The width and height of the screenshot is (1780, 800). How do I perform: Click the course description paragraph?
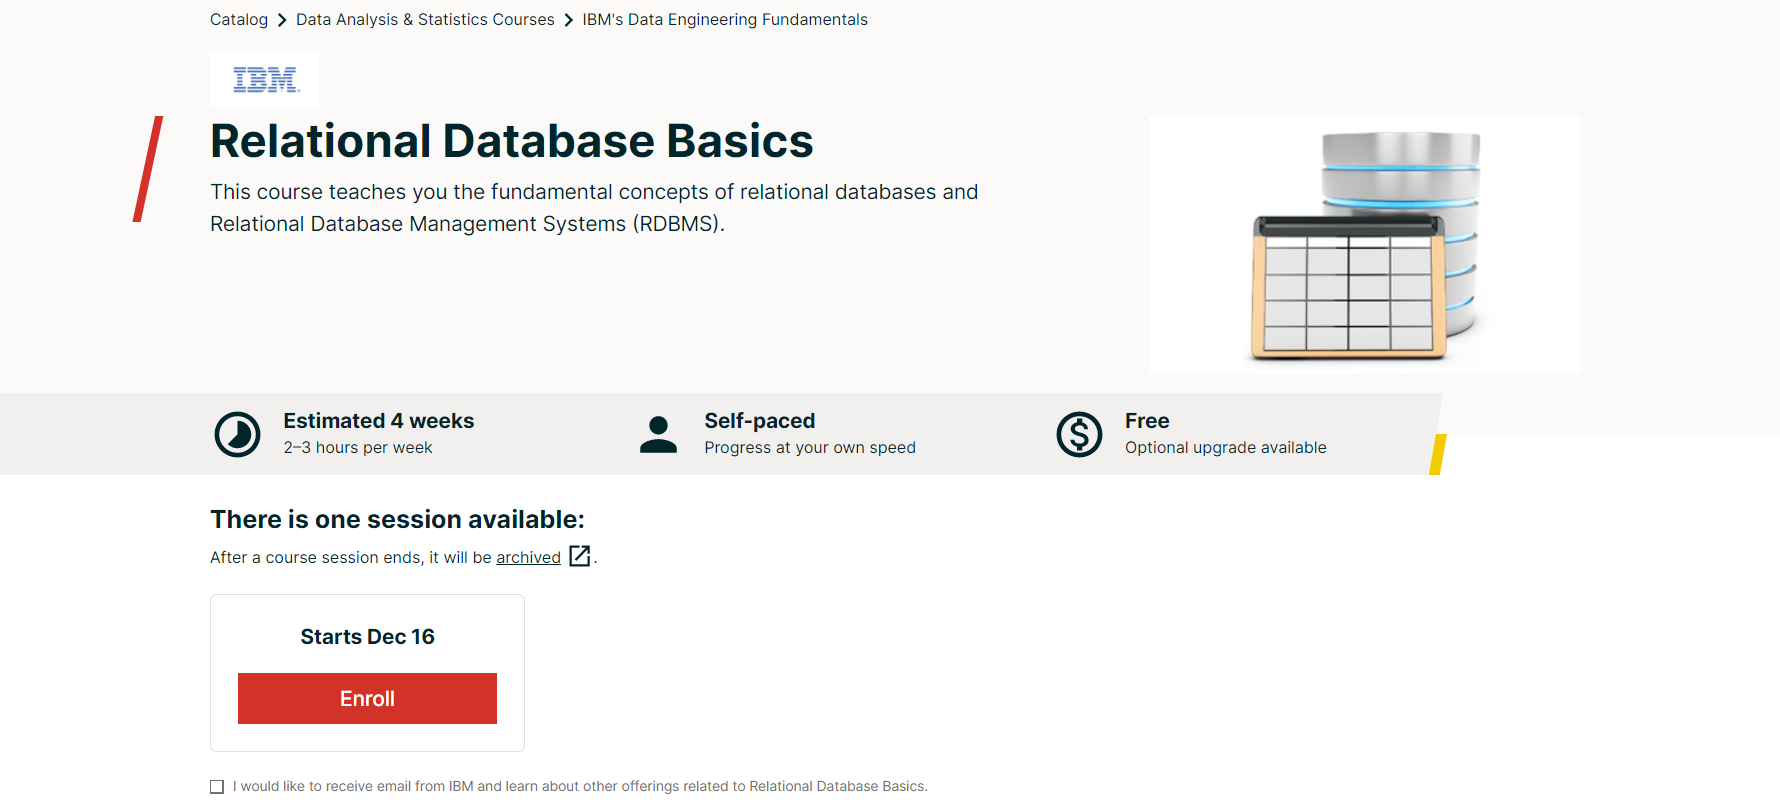coord(594,208)
